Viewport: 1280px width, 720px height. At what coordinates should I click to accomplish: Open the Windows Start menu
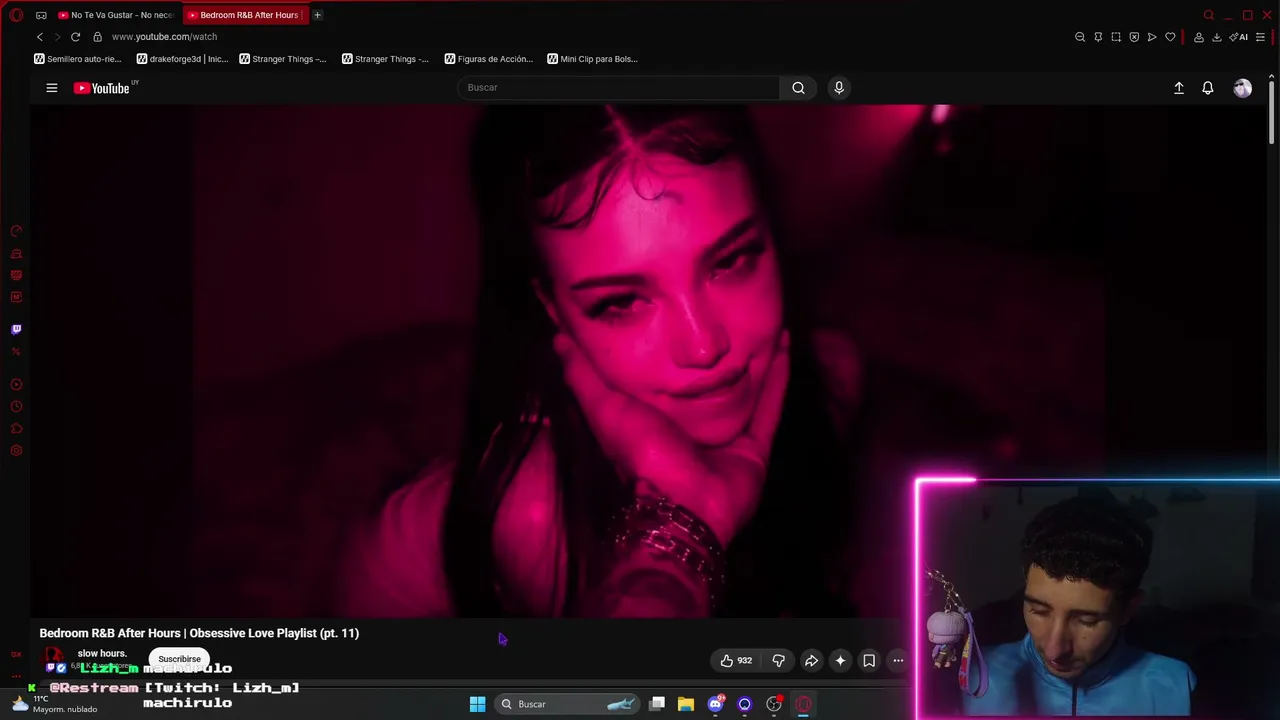pos(477,704)
